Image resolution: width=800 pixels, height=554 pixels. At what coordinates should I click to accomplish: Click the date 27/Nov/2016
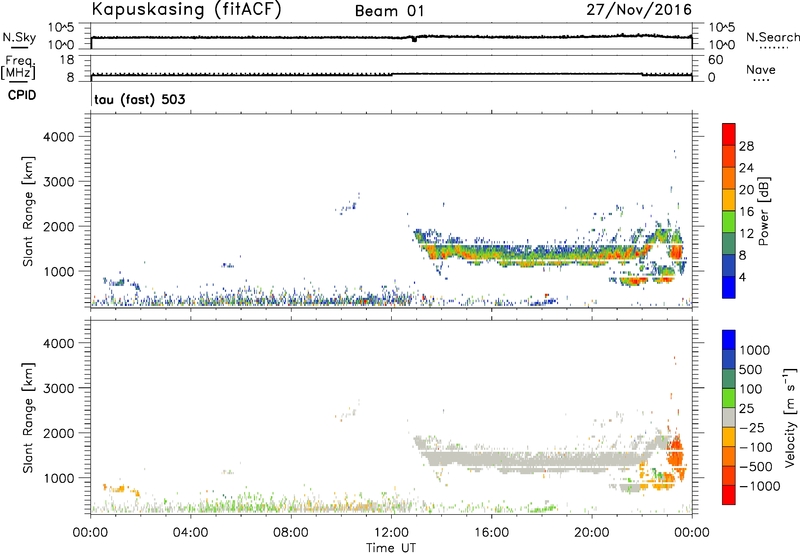click(639, 10)
